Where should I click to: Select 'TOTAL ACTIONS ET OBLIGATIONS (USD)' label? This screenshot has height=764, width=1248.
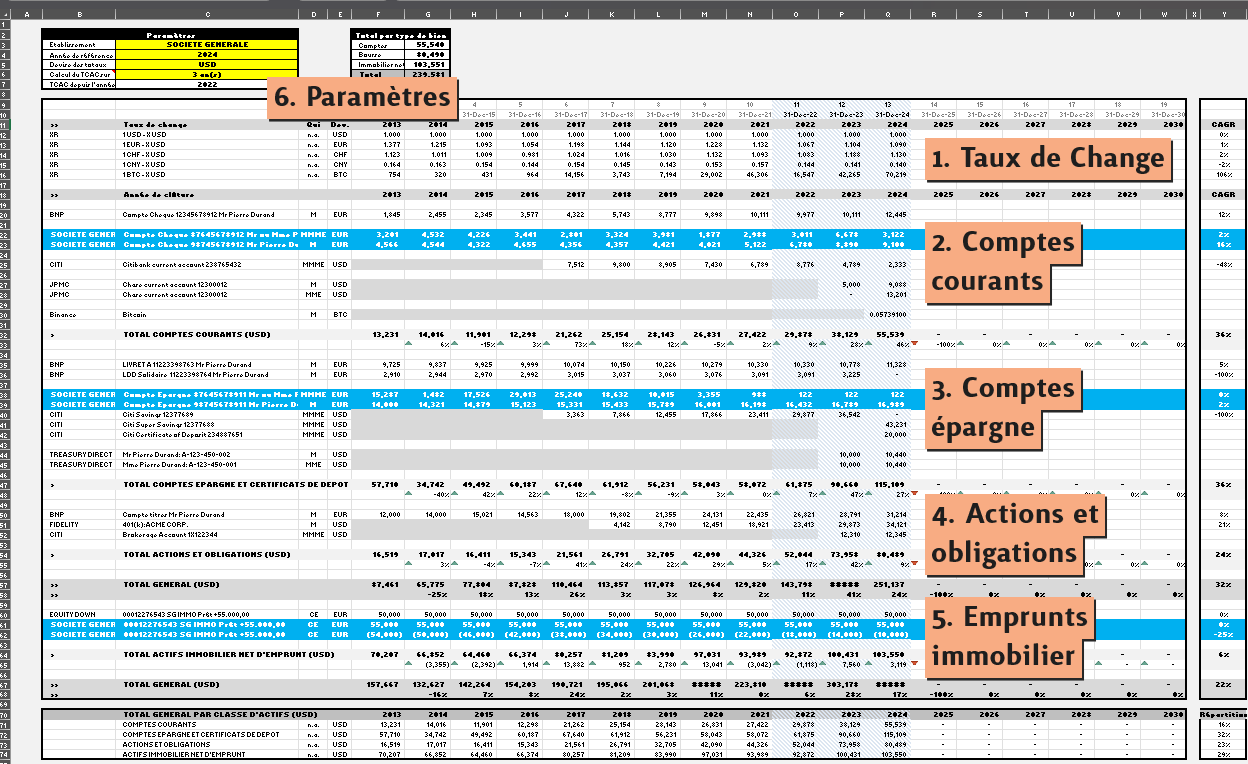coord(205,554)
